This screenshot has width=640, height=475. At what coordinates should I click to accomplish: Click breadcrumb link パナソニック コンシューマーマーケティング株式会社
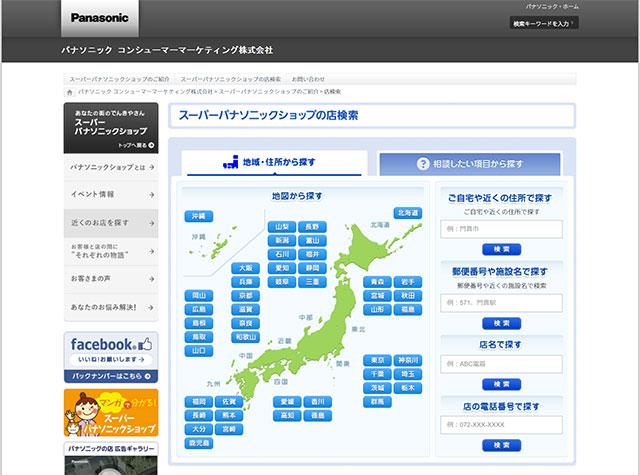coord(145,92)
